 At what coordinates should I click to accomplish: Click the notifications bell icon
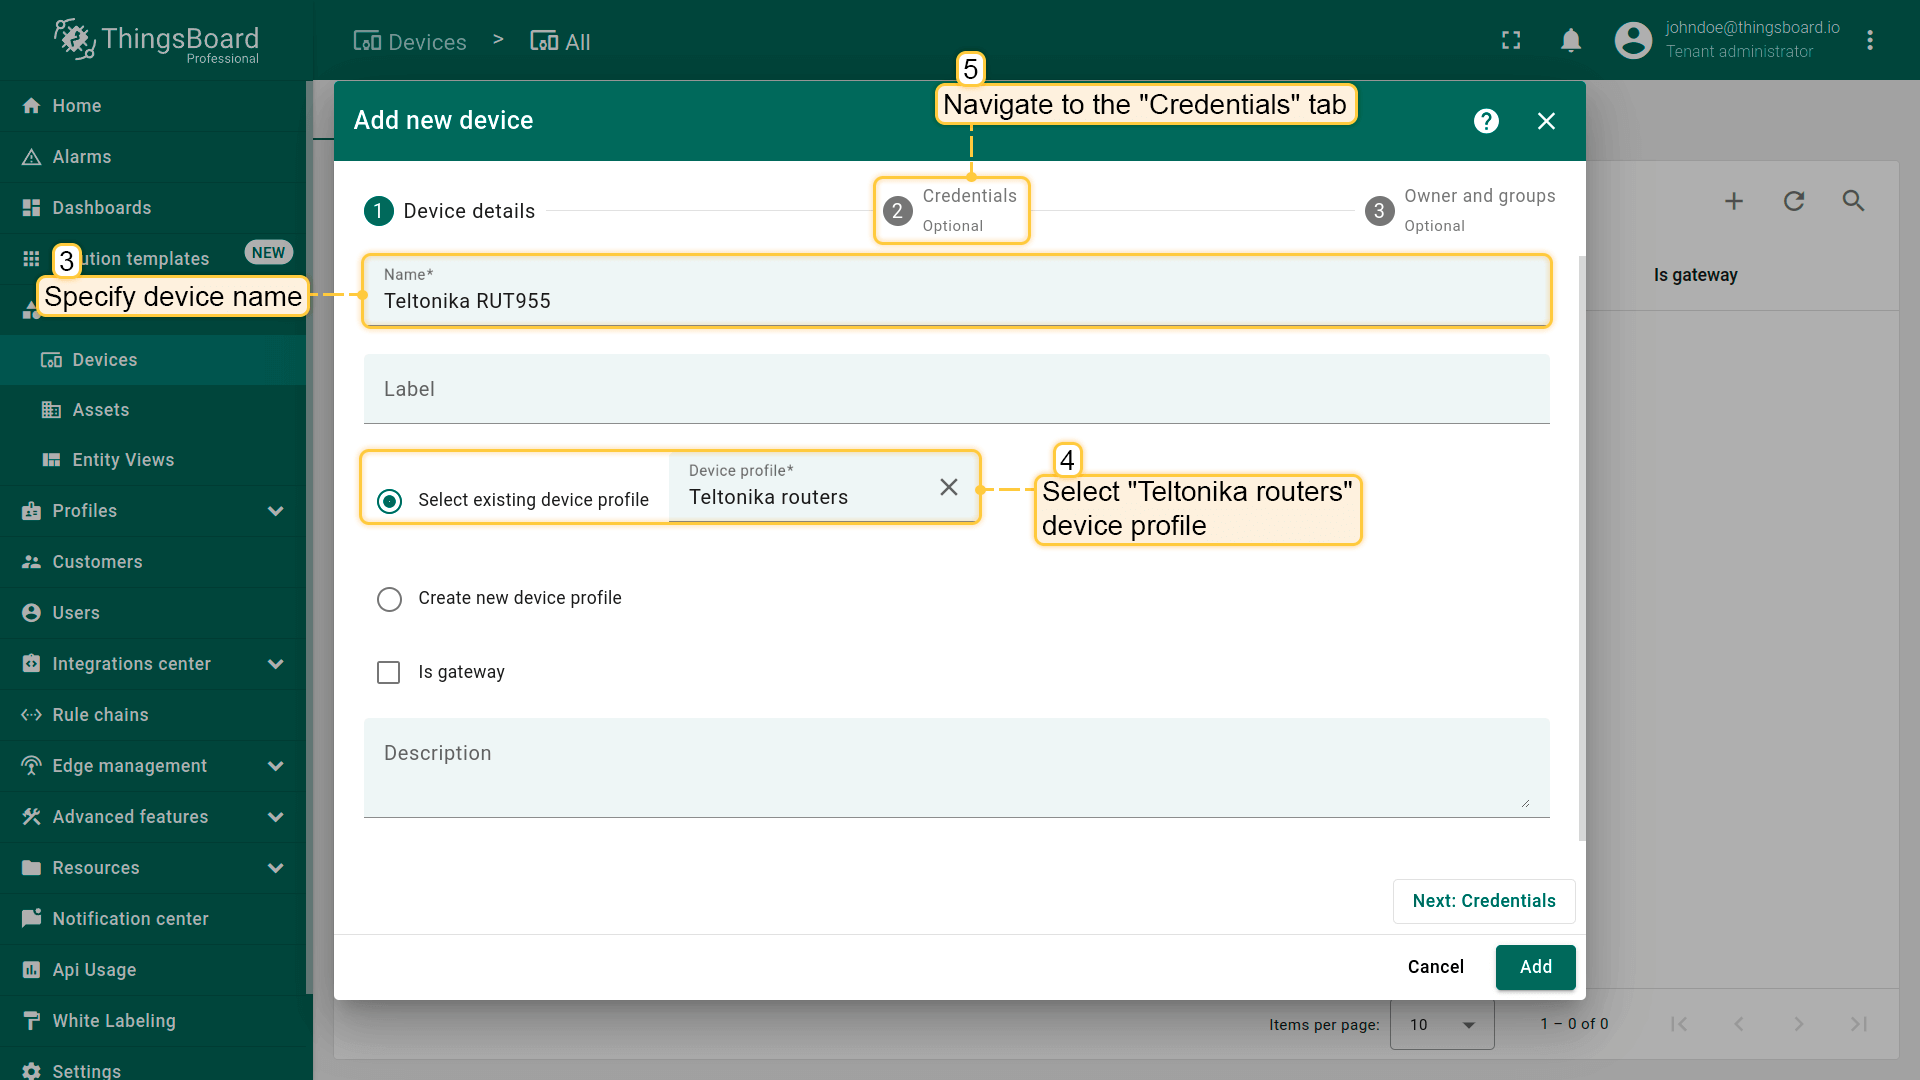[x=1571, y=40]
